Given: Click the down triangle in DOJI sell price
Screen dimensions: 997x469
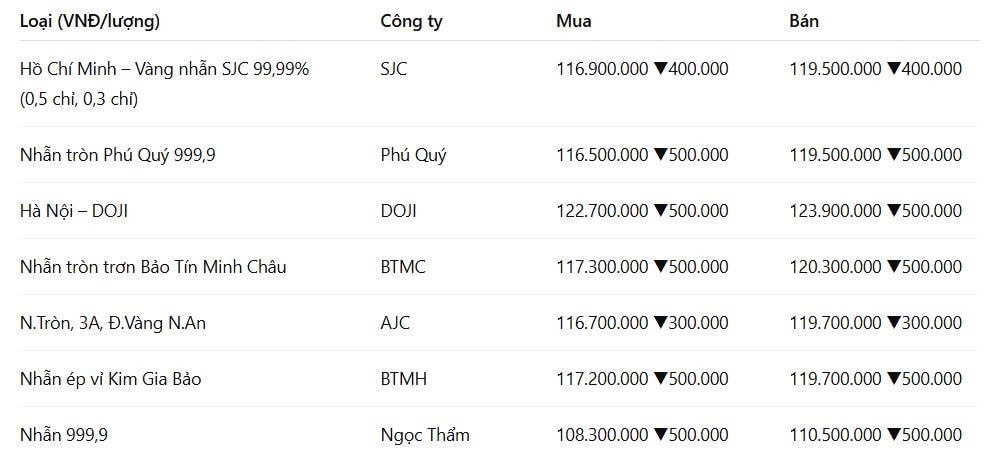Looking at the screenshot, I should [x=893, y=211].
